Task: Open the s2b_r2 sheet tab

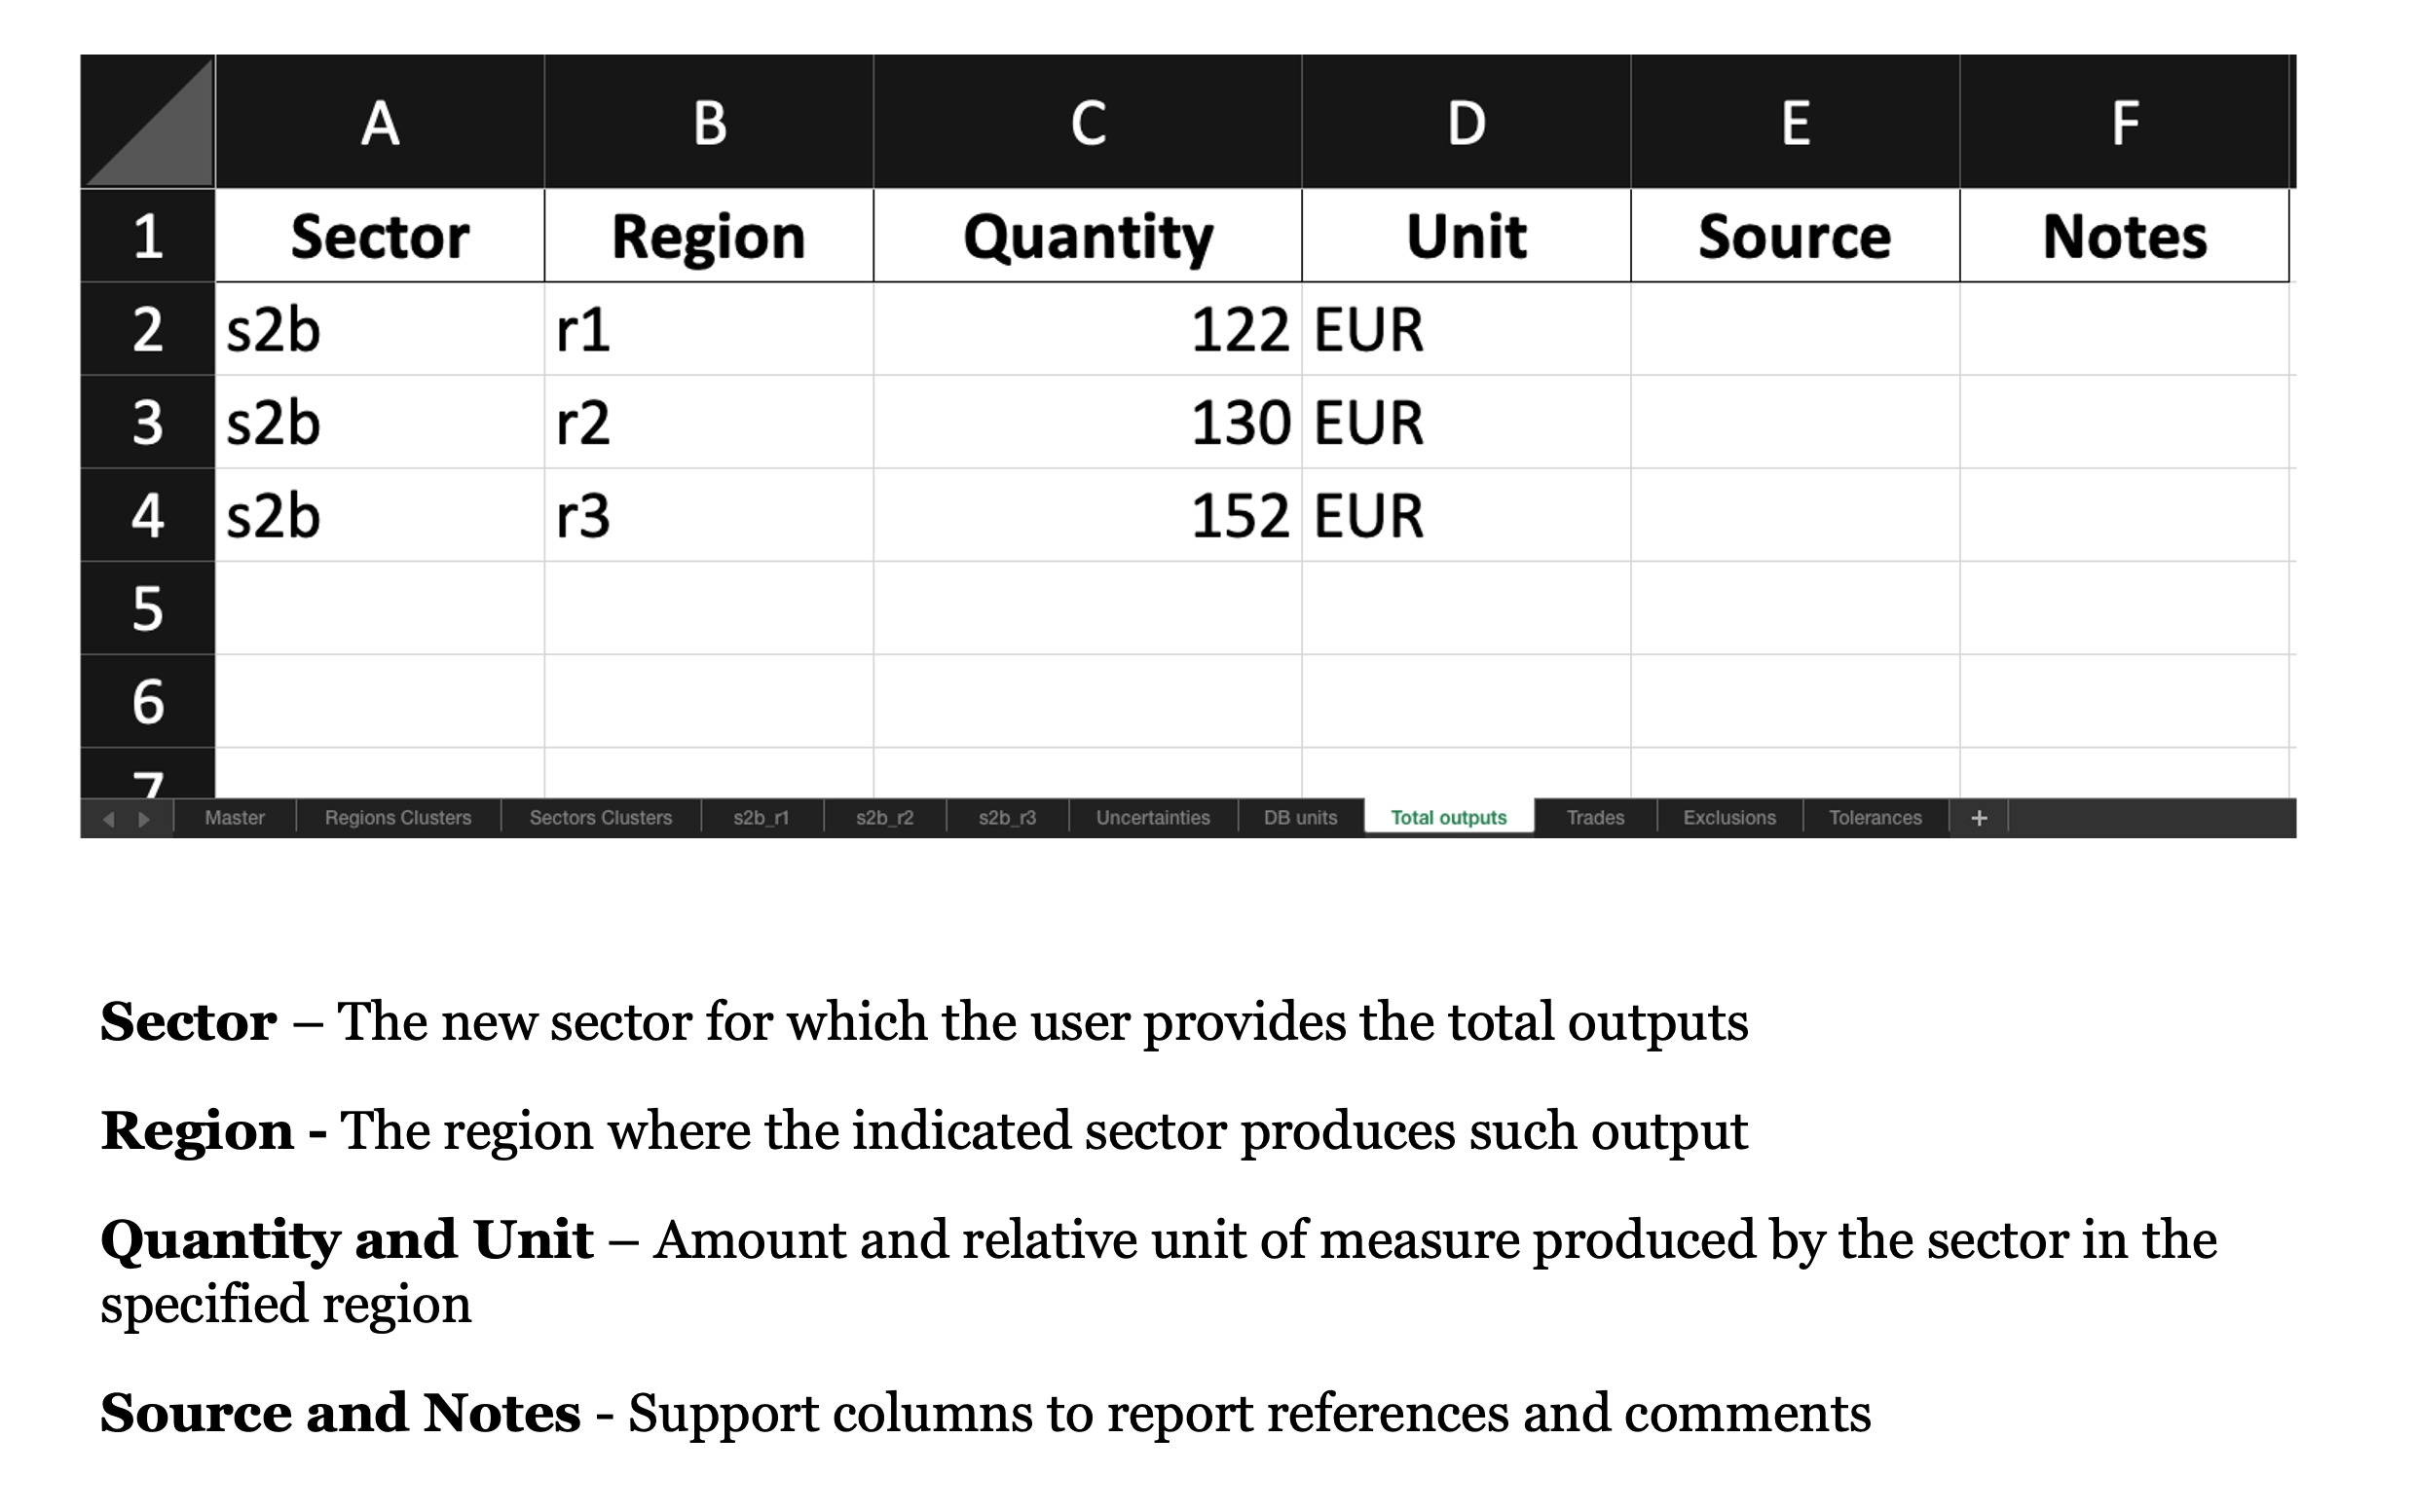Action: click(x=885, y=818)
